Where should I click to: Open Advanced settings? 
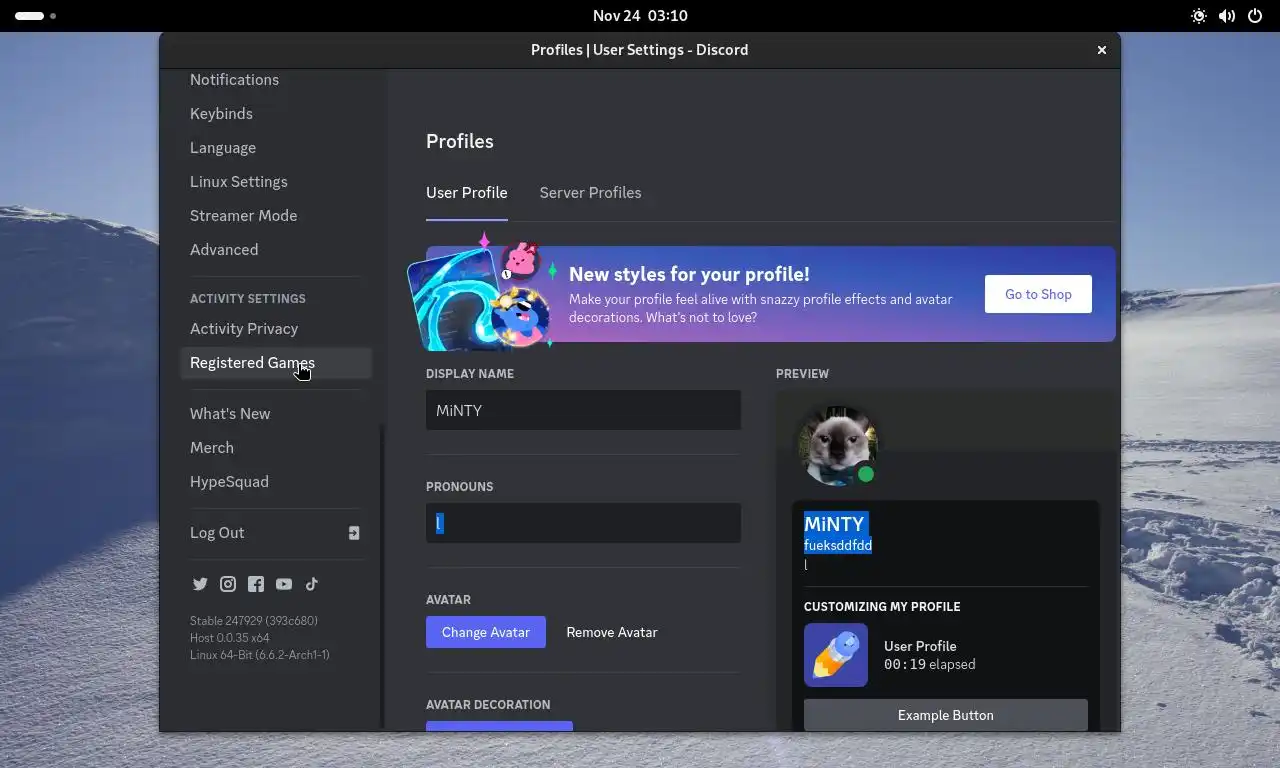tap(276, 250)
